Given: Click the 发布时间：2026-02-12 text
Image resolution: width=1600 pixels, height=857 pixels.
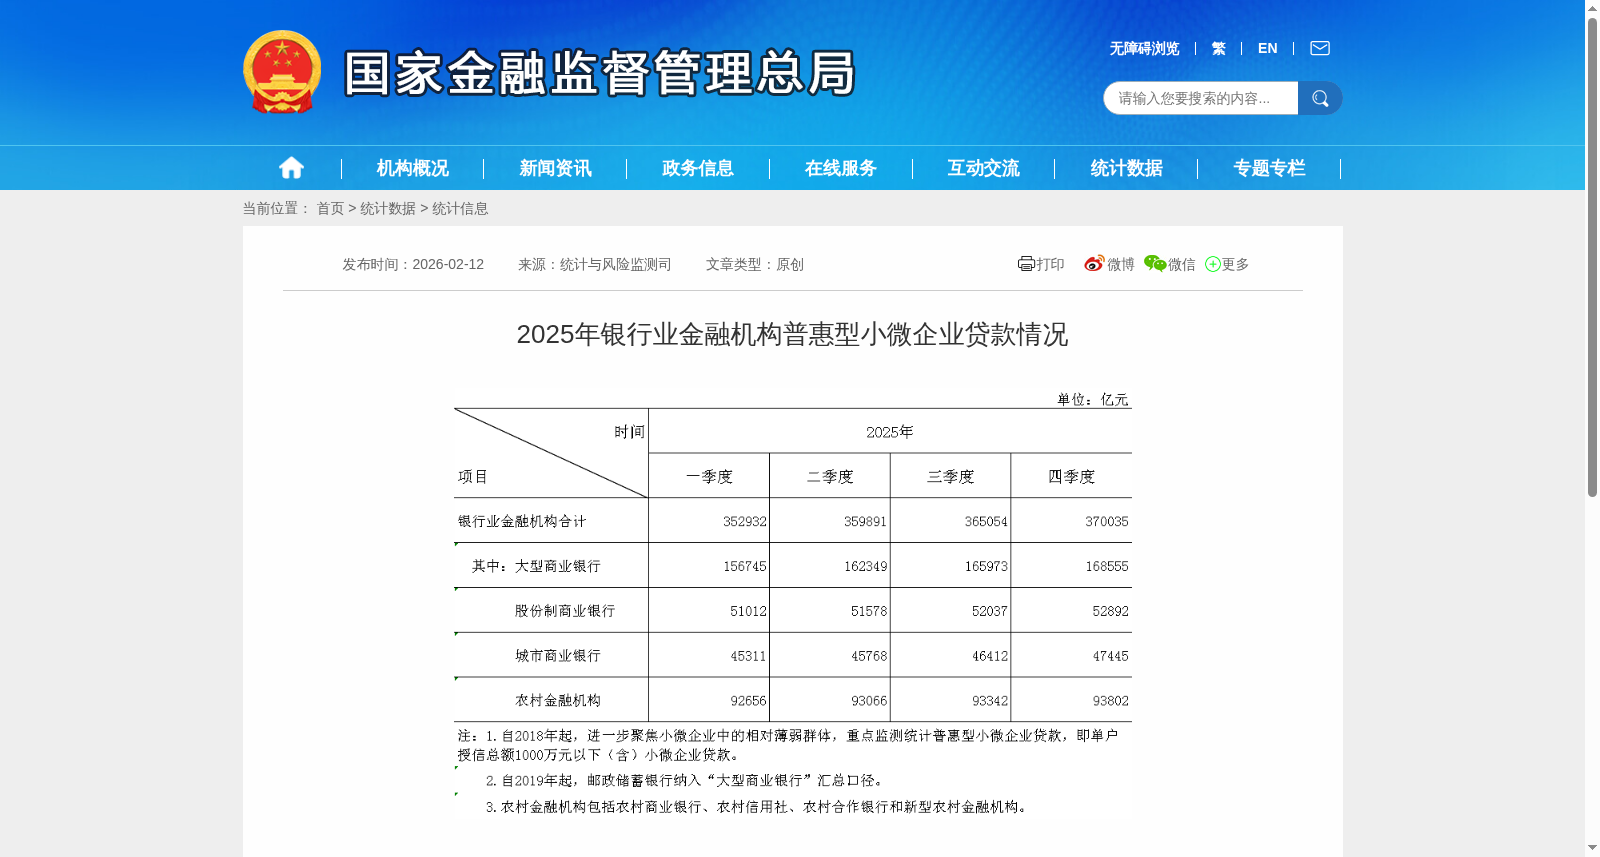Looking at the screenshot, I should pyautogui.click(x=413, y=264).
